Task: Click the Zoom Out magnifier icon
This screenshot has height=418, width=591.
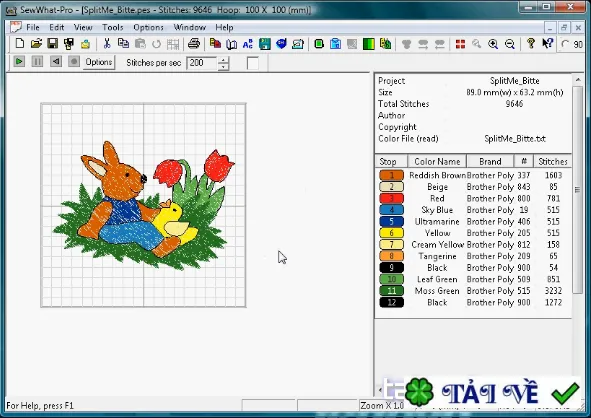Action: [510, 44]
